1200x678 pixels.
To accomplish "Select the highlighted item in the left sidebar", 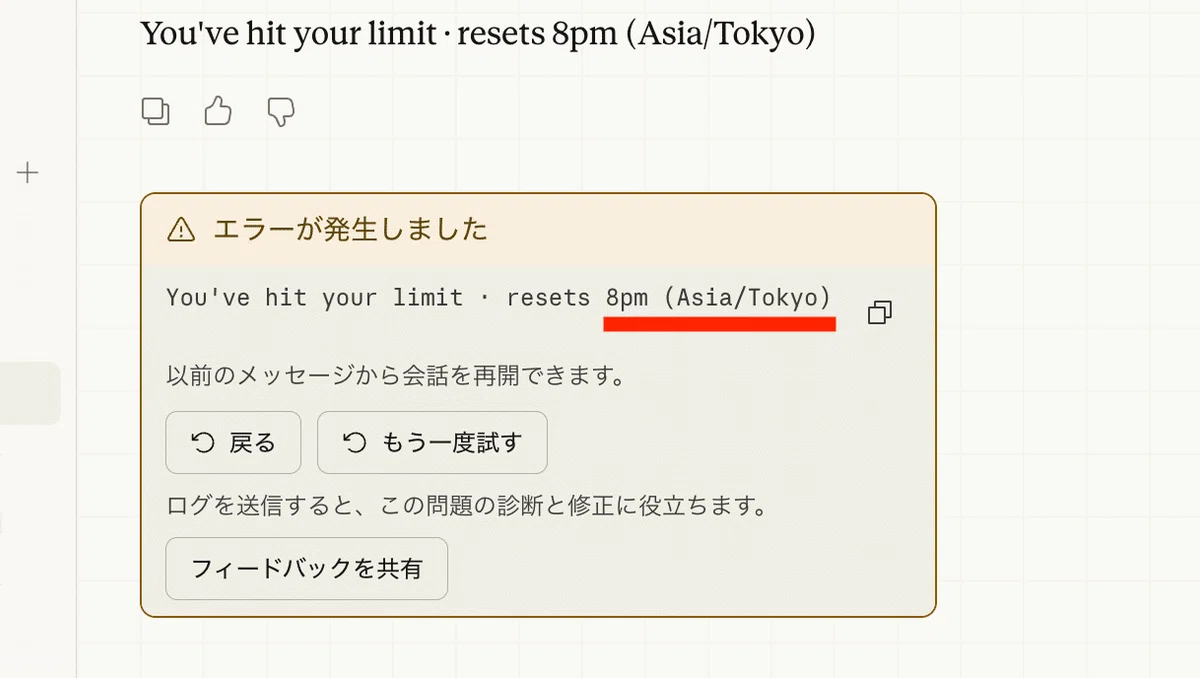I will 30,393.
